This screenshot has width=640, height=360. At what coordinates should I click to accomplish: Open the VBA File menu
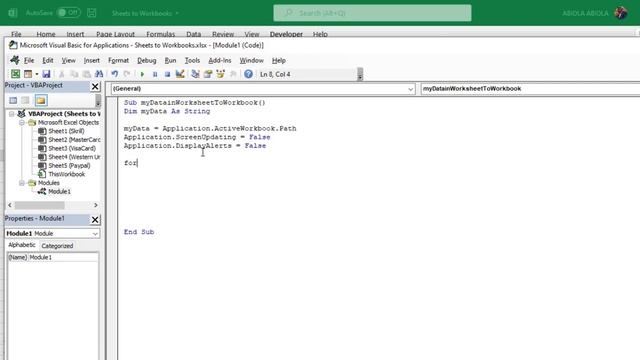(29, 60)
